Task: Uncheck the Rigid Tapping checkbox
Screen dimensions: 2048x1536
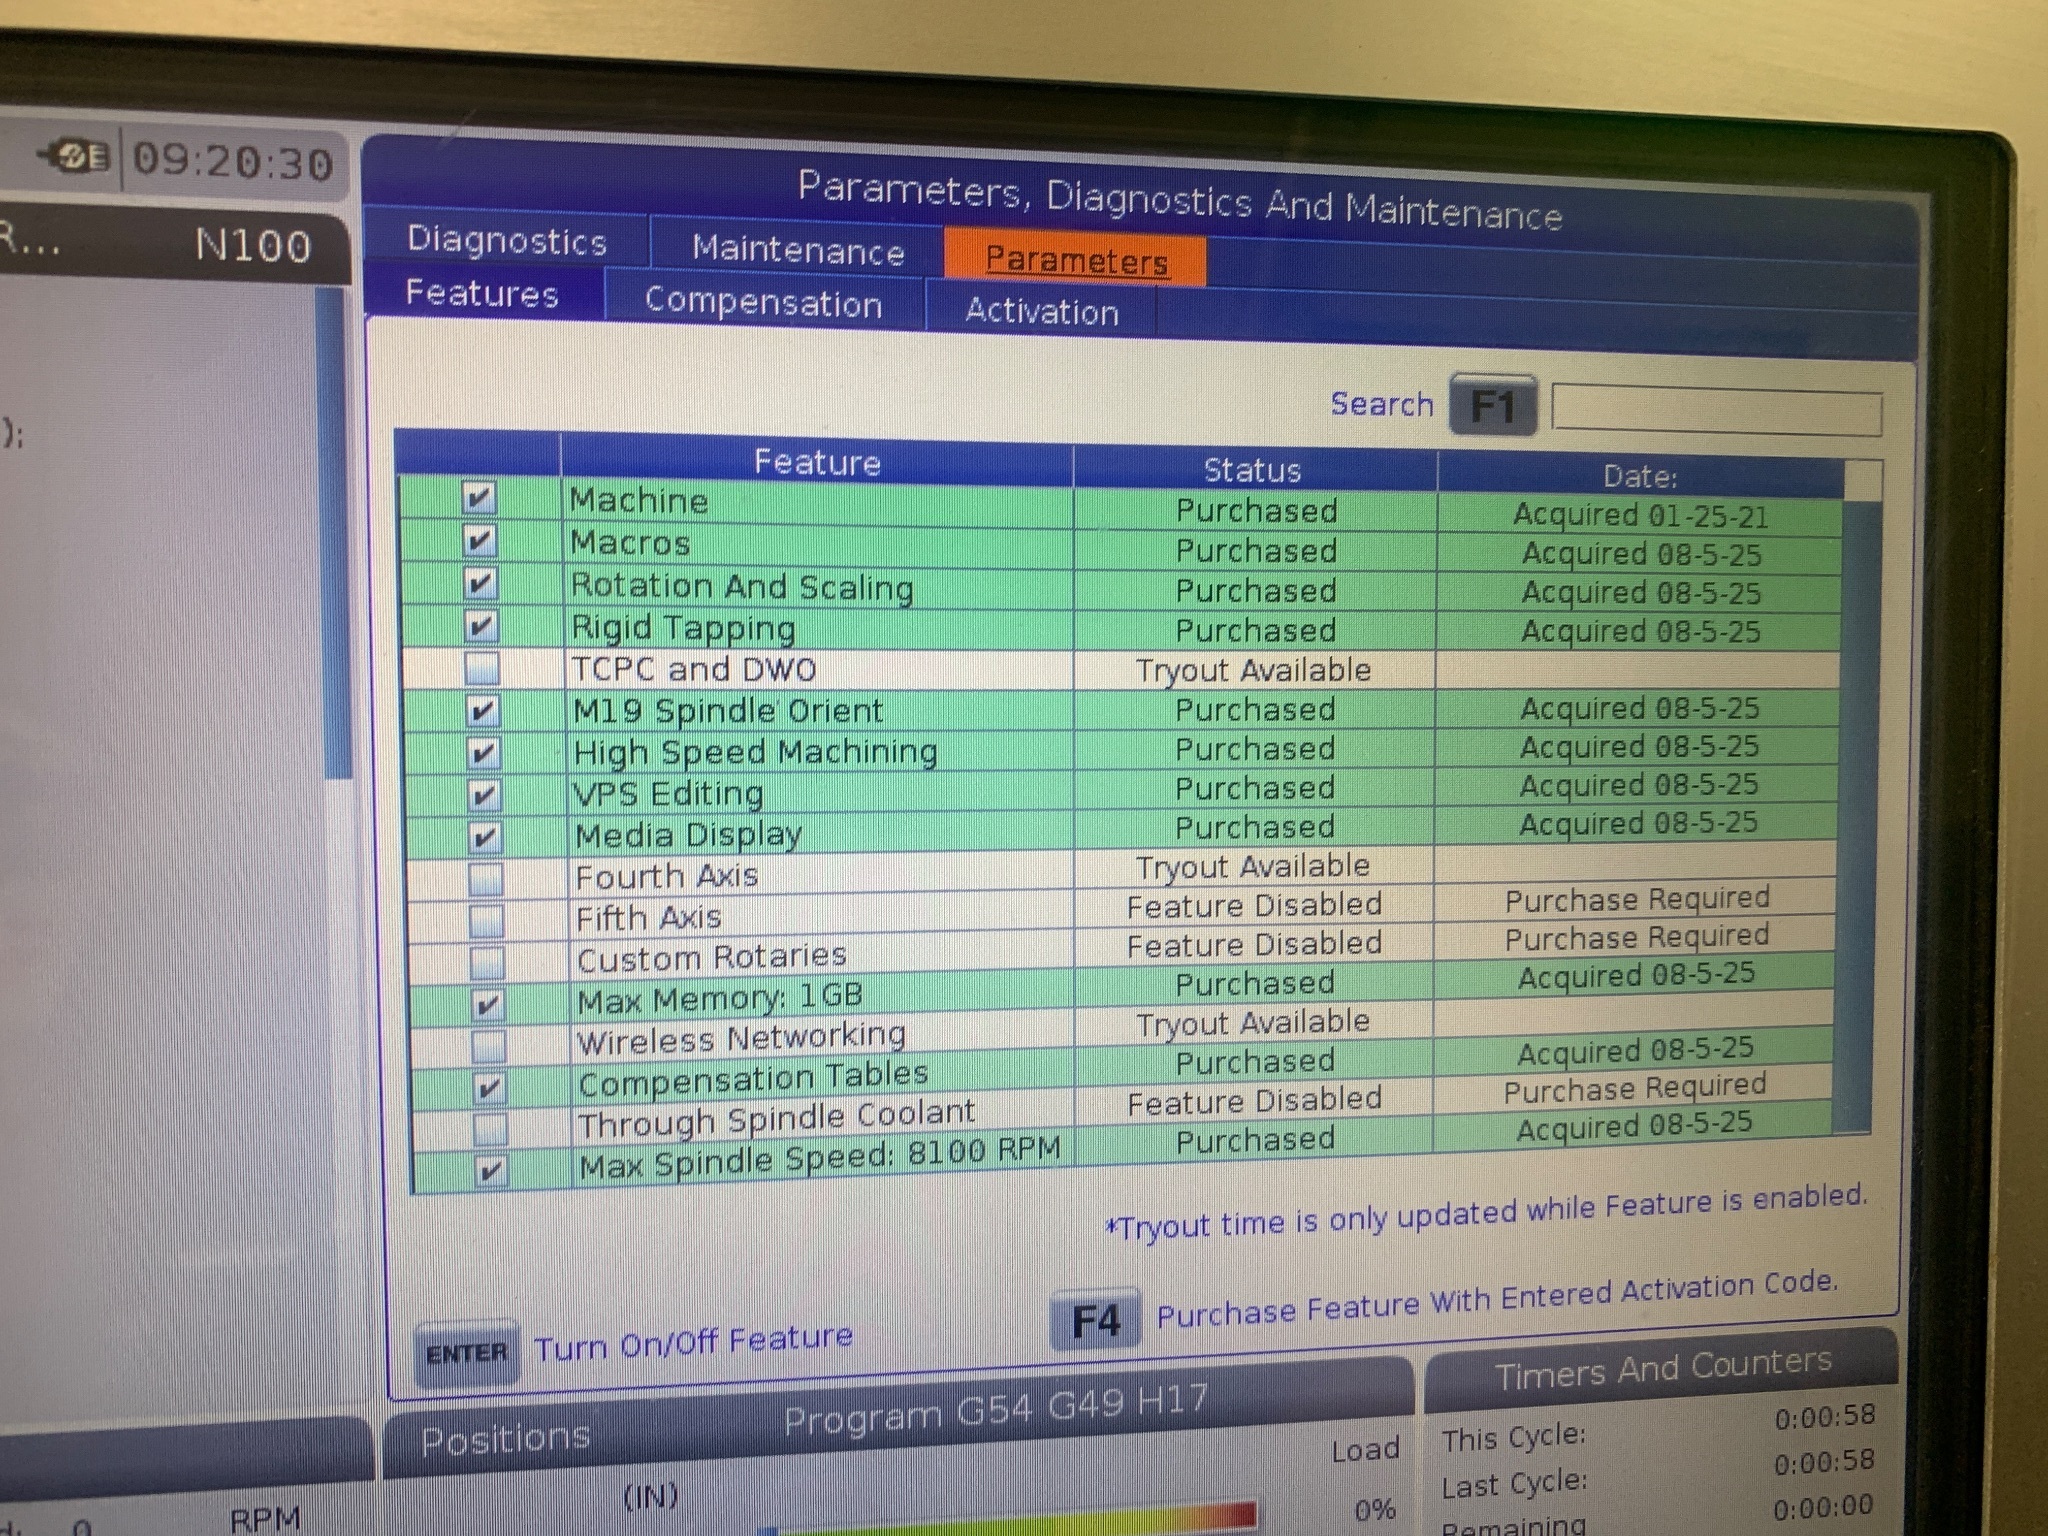Action: [481, 626]
